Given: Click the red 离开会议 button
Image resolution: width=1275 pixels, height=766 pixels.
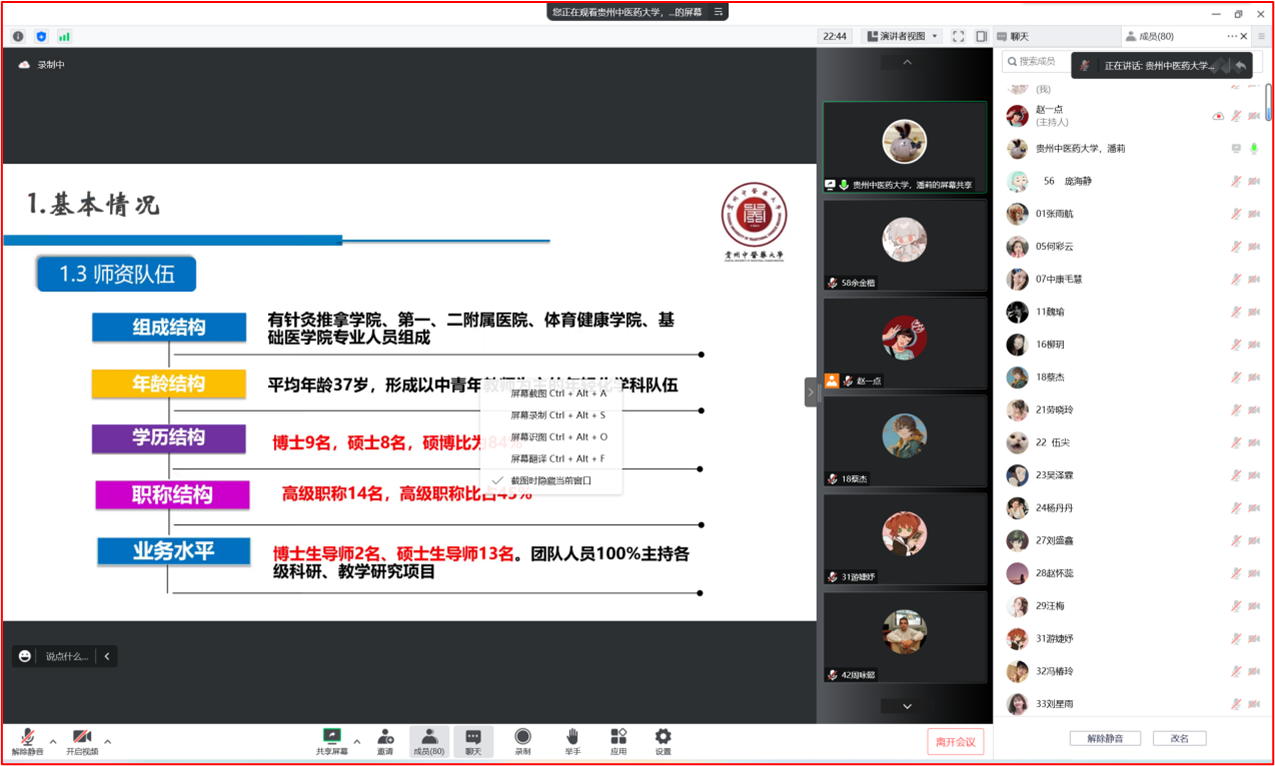Looking at the screenshot, I should [955, 742].
